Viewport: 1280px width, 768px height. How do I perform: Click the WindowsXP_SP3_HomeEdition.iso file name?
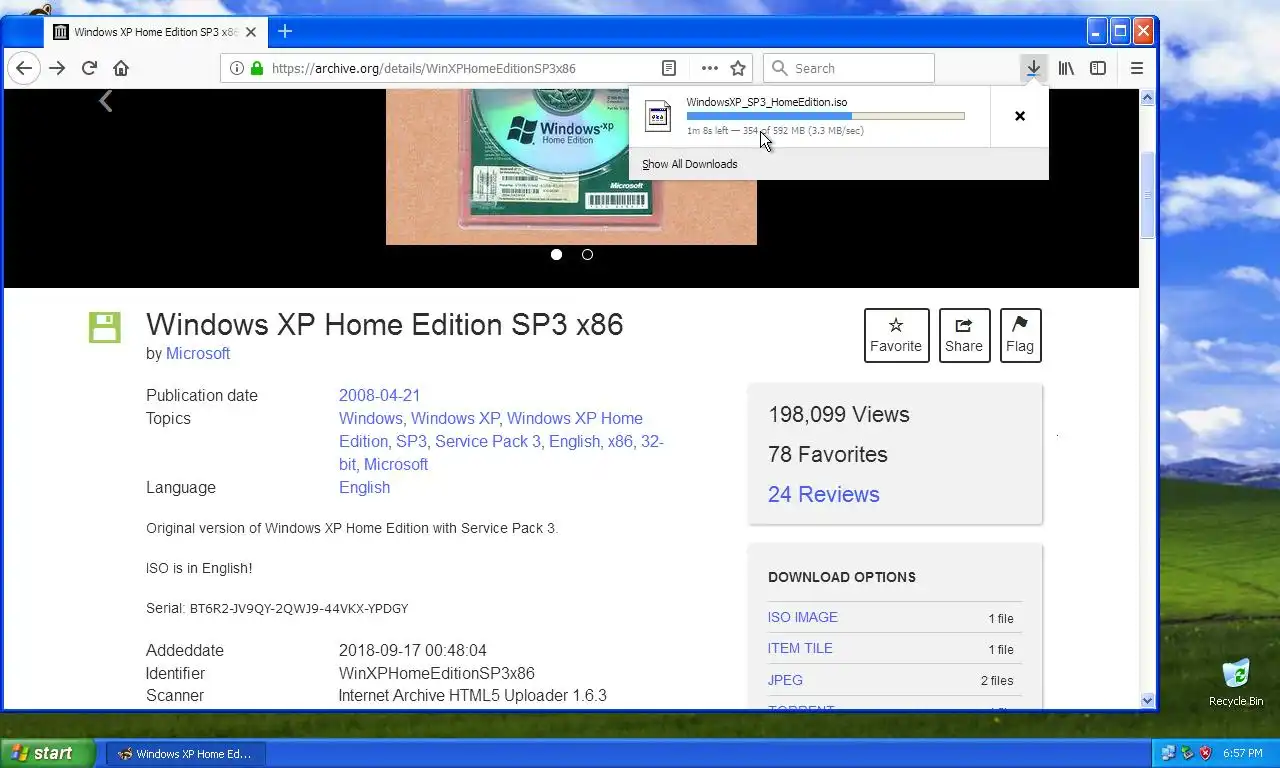coord(767,102)
